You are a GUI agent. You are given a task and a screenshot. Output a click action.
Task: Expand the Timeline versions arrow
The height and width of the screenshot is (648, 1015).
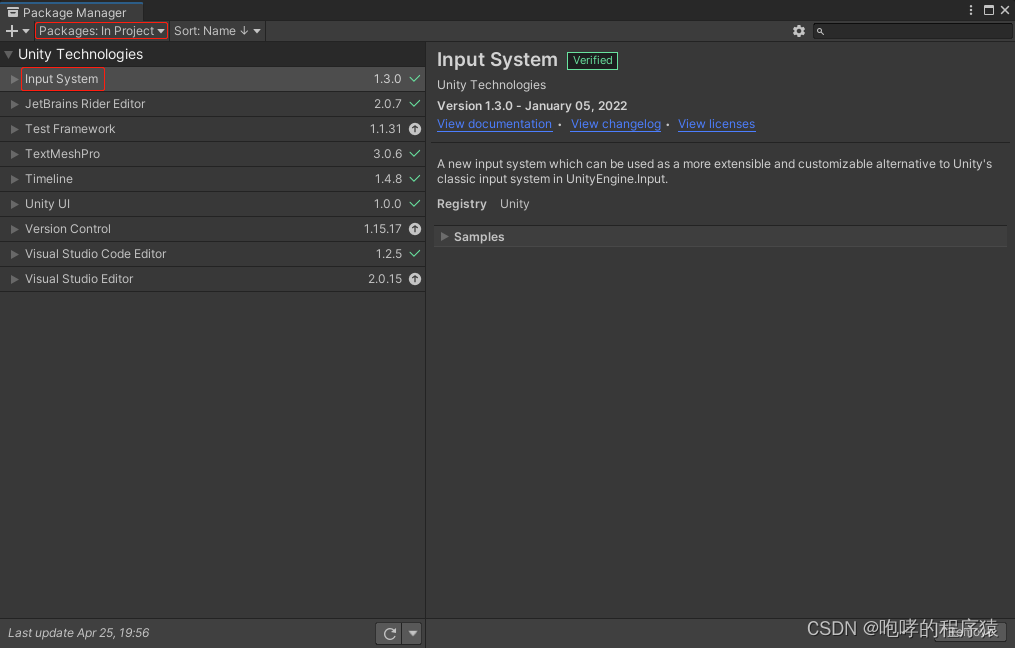click(14, 179)
